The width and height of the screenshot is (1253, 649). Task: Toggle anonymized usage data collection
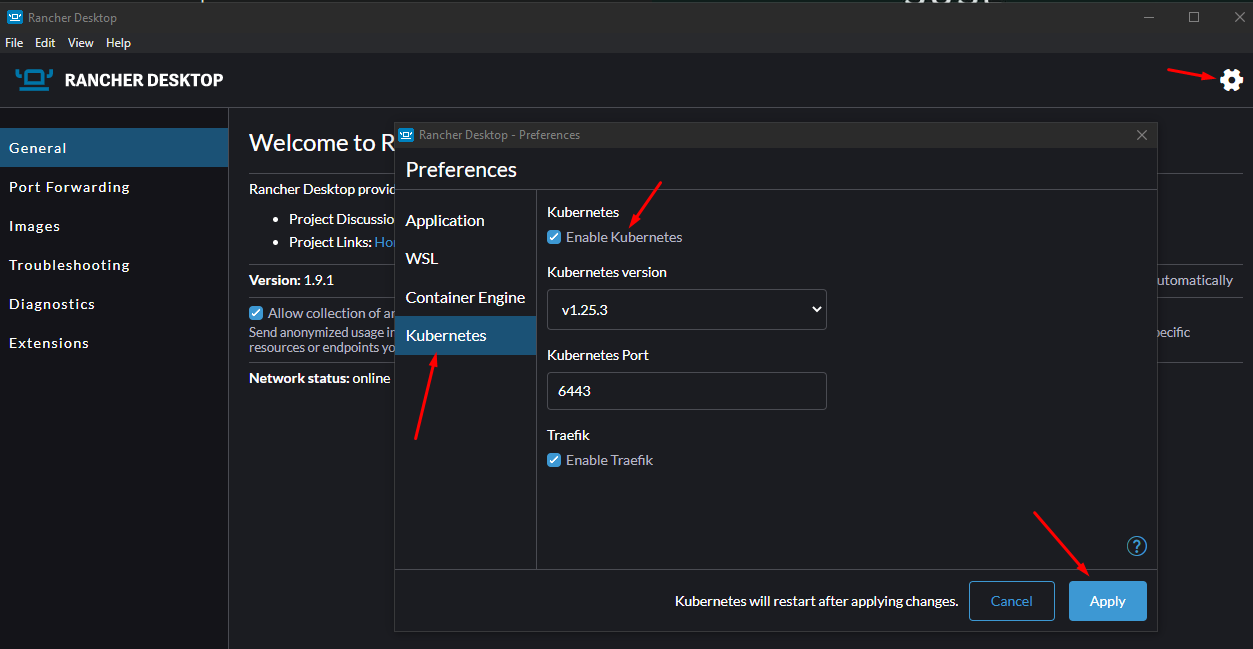[256, 313]
